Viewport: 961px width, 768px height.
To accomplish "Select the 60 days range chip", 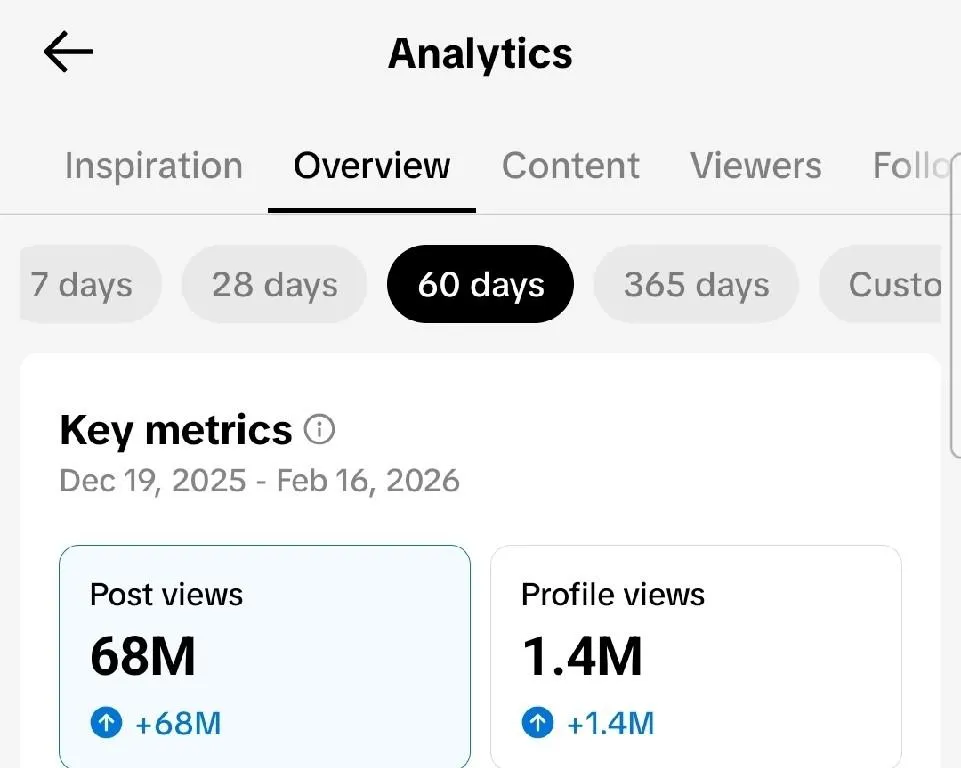I will click(480, 285).
